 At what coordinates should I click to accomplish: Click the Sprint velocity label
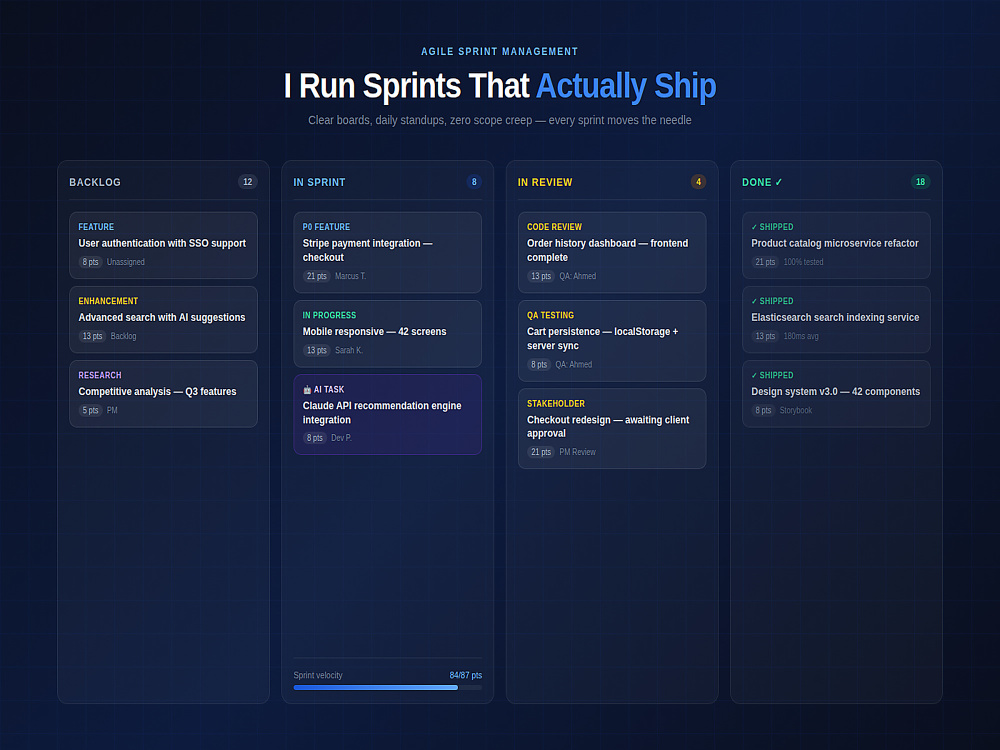pos(318,675)
